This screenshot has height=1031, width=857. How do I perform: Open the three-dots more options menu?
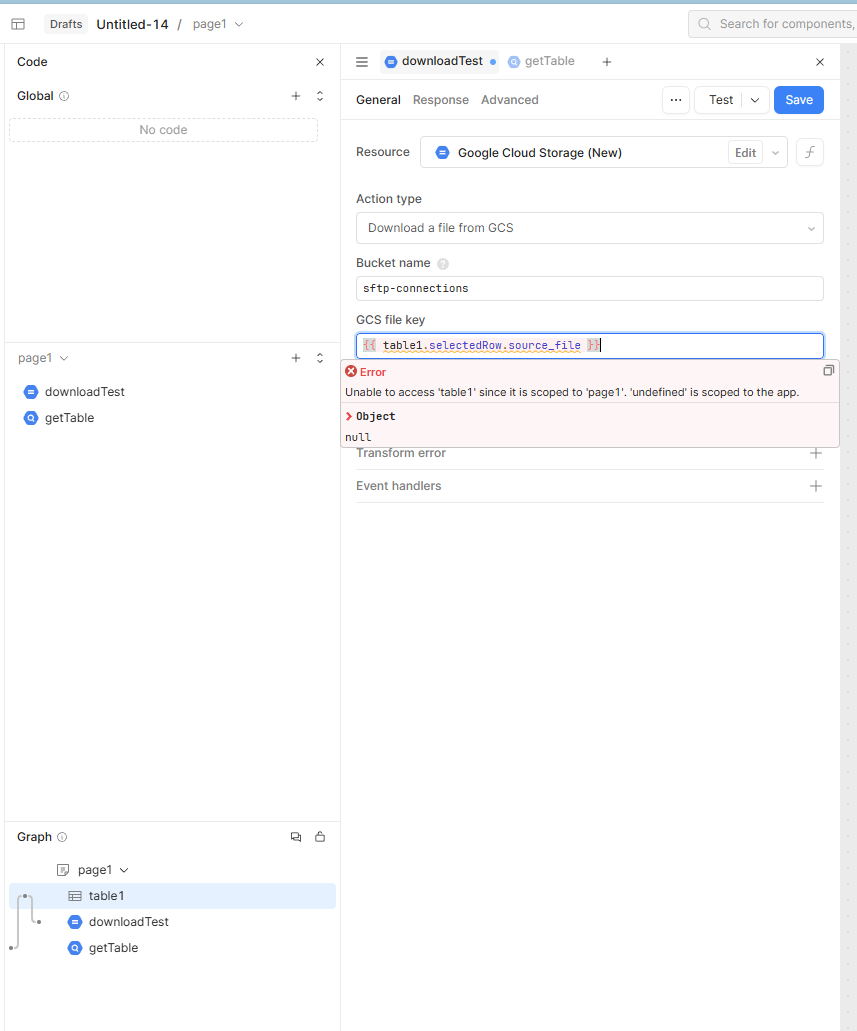(x=676, y=100)
